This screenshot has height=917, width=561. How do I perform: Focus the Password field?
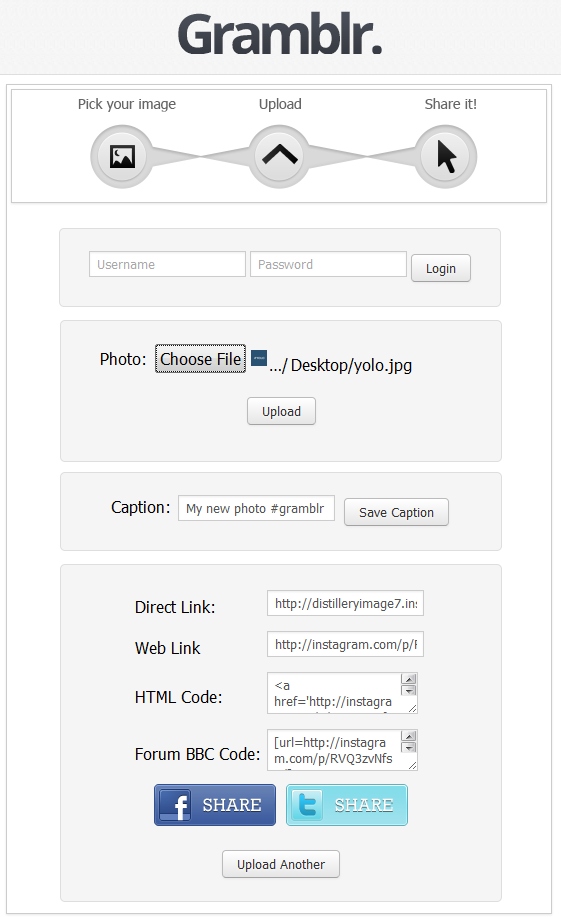pyautogui.click(x=328, y=264)
